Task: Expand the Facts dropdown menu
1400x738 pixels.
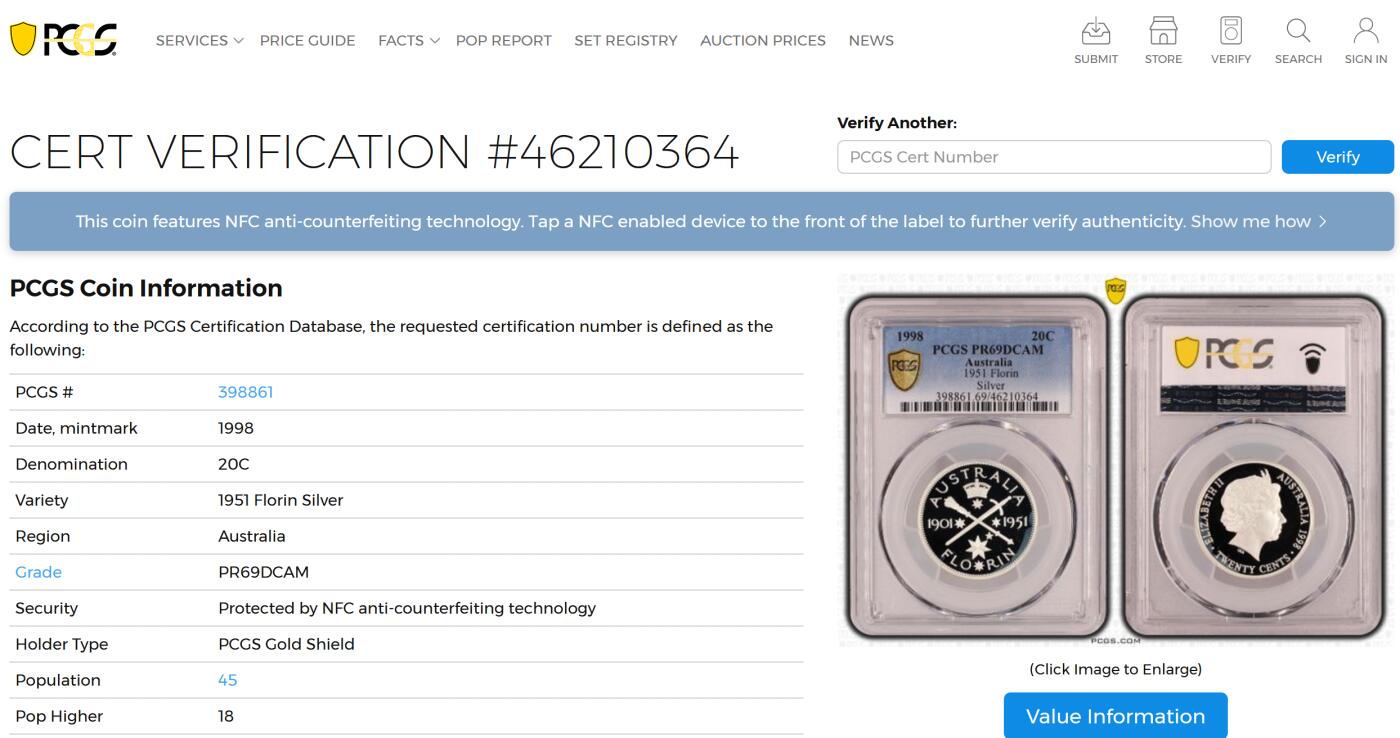Action: coord(408,41)
